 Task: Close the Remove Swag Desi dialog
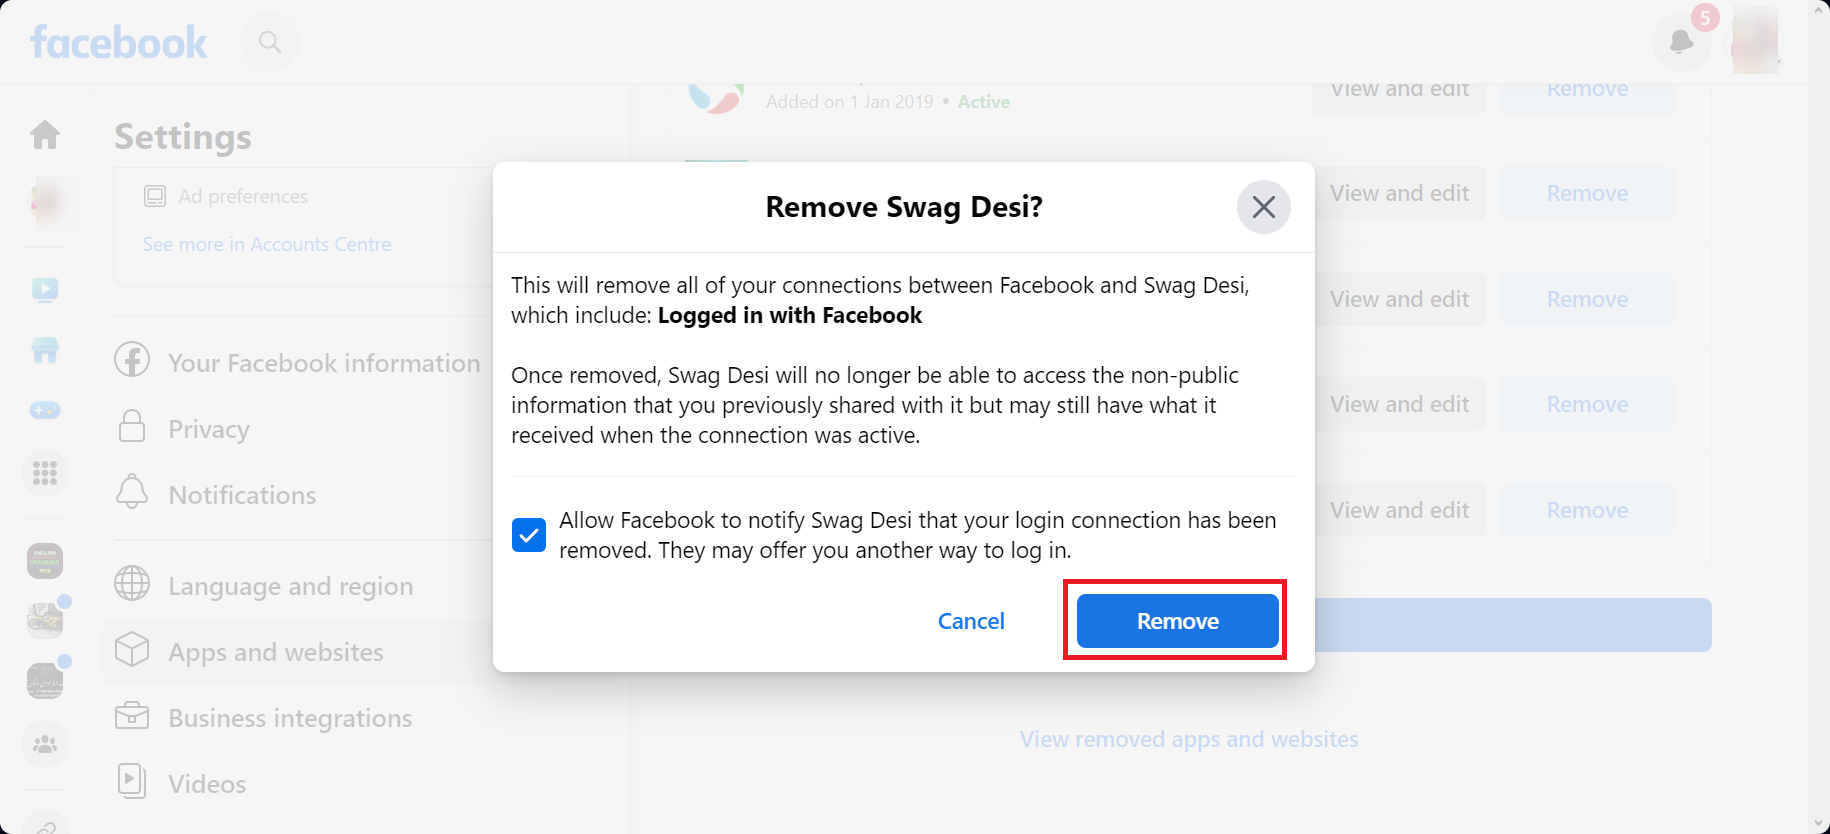1263,207
